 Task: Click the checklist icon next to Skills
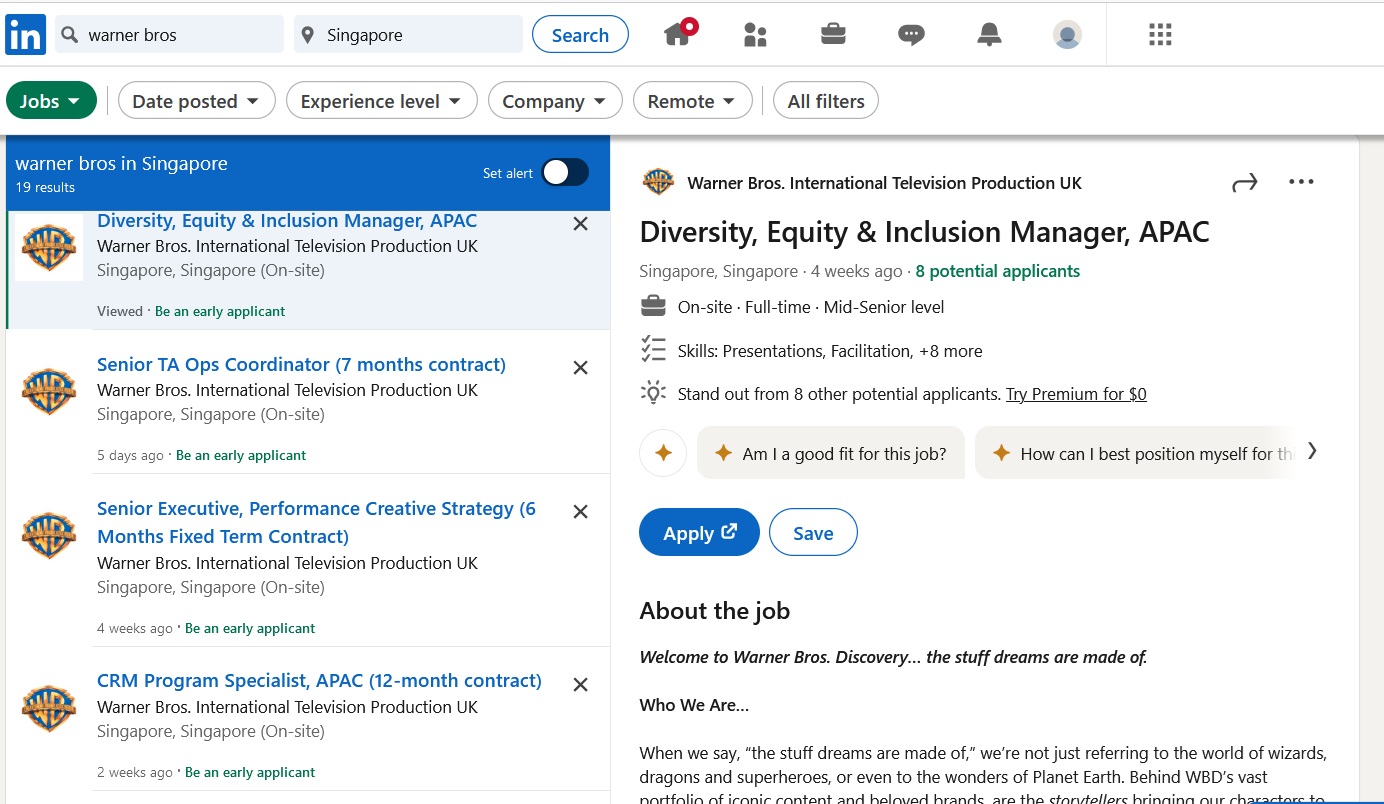[653, 350]
